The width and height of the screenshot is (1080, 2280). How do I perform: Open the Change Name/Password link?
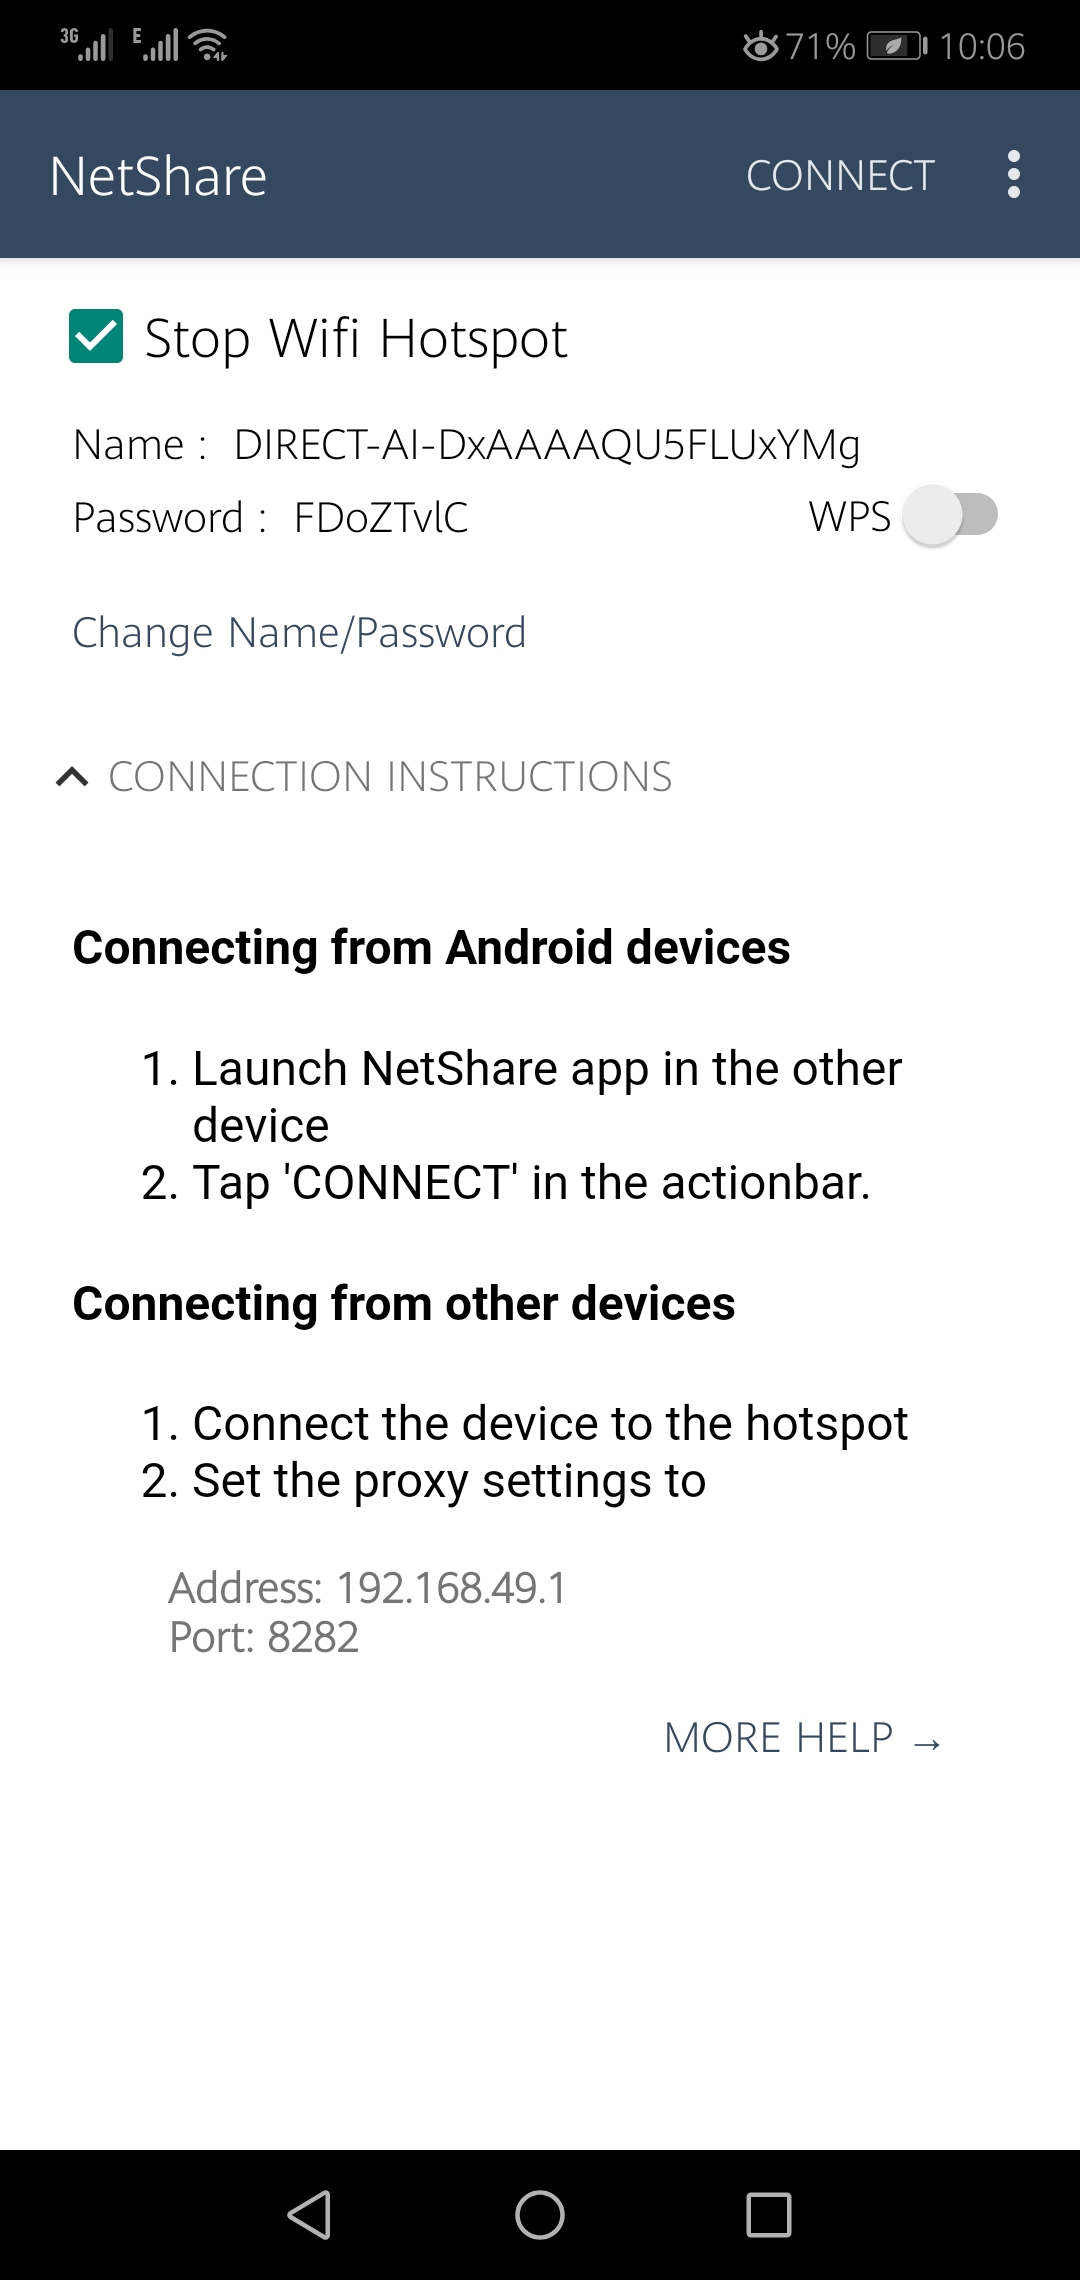(x=299, y=633)
